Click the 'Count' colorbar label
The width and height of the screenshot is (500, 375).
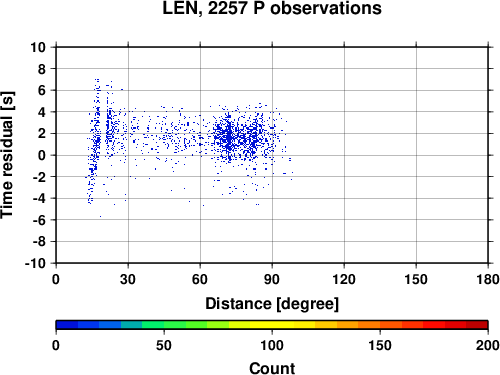272,368
